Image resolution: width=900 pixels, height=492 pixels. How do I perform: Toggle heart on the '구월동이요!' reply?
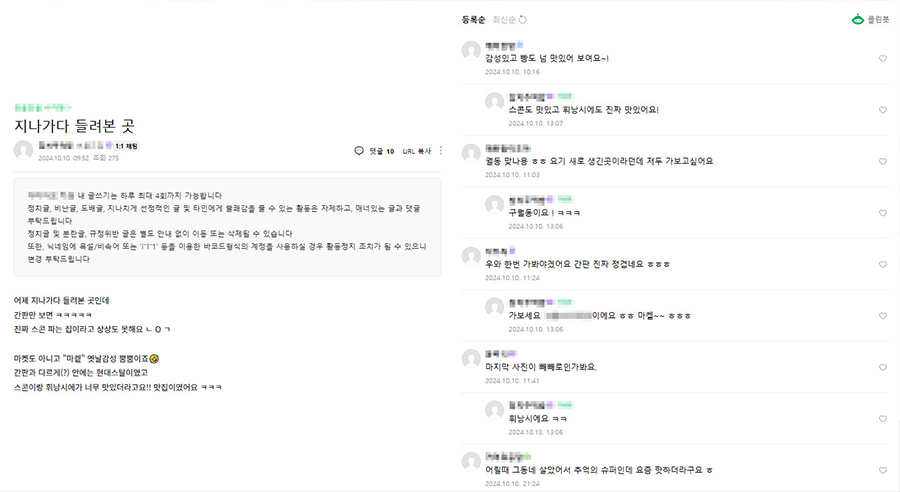click(x=883, y=212)
